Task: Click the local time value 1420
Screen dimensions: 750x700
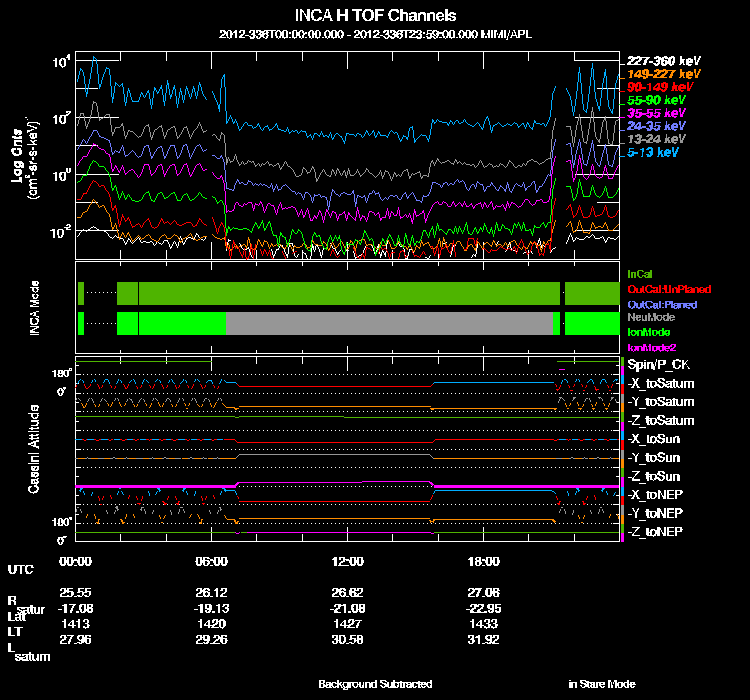Action: 211,624
